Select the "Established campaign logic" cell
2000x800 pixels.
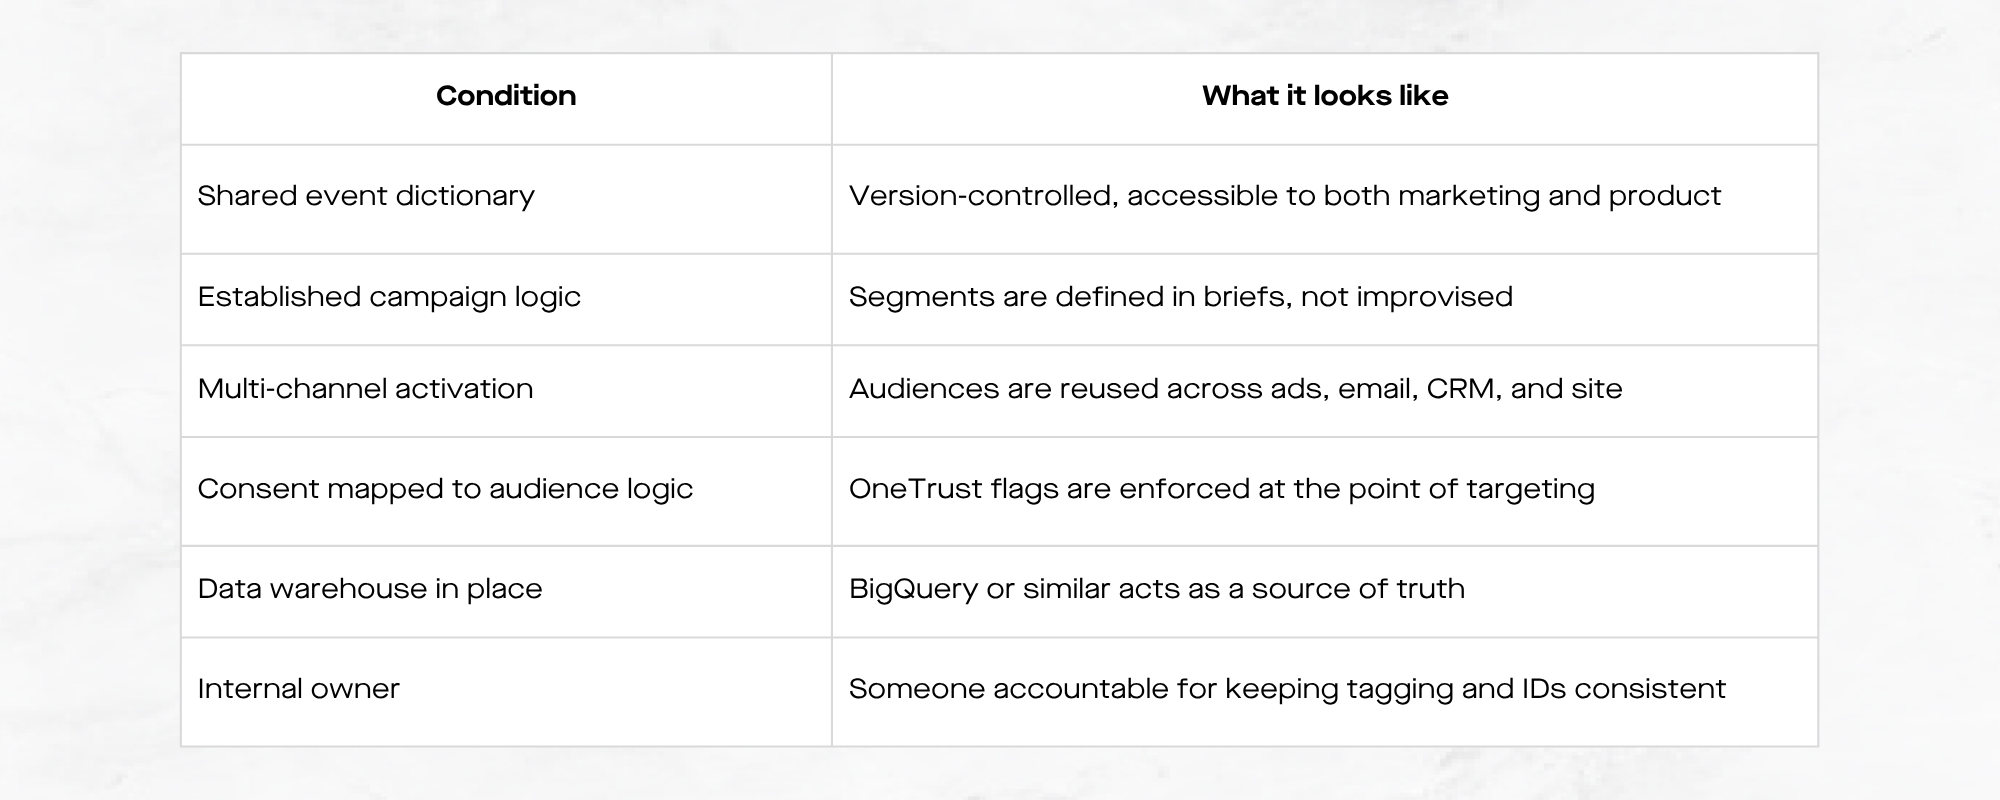(389, 297)
